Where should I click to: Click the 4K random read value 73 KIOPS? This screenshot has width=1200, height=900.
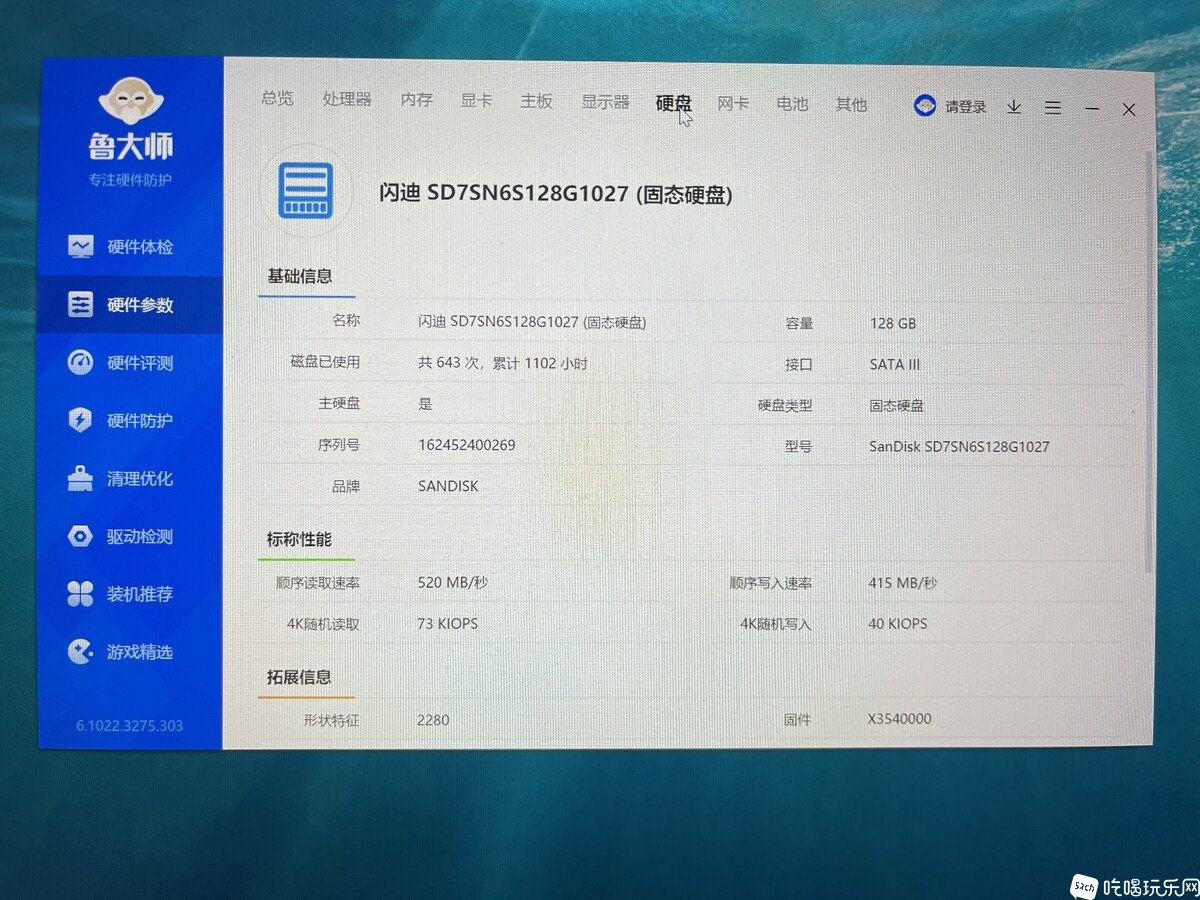tap(448, 623)
